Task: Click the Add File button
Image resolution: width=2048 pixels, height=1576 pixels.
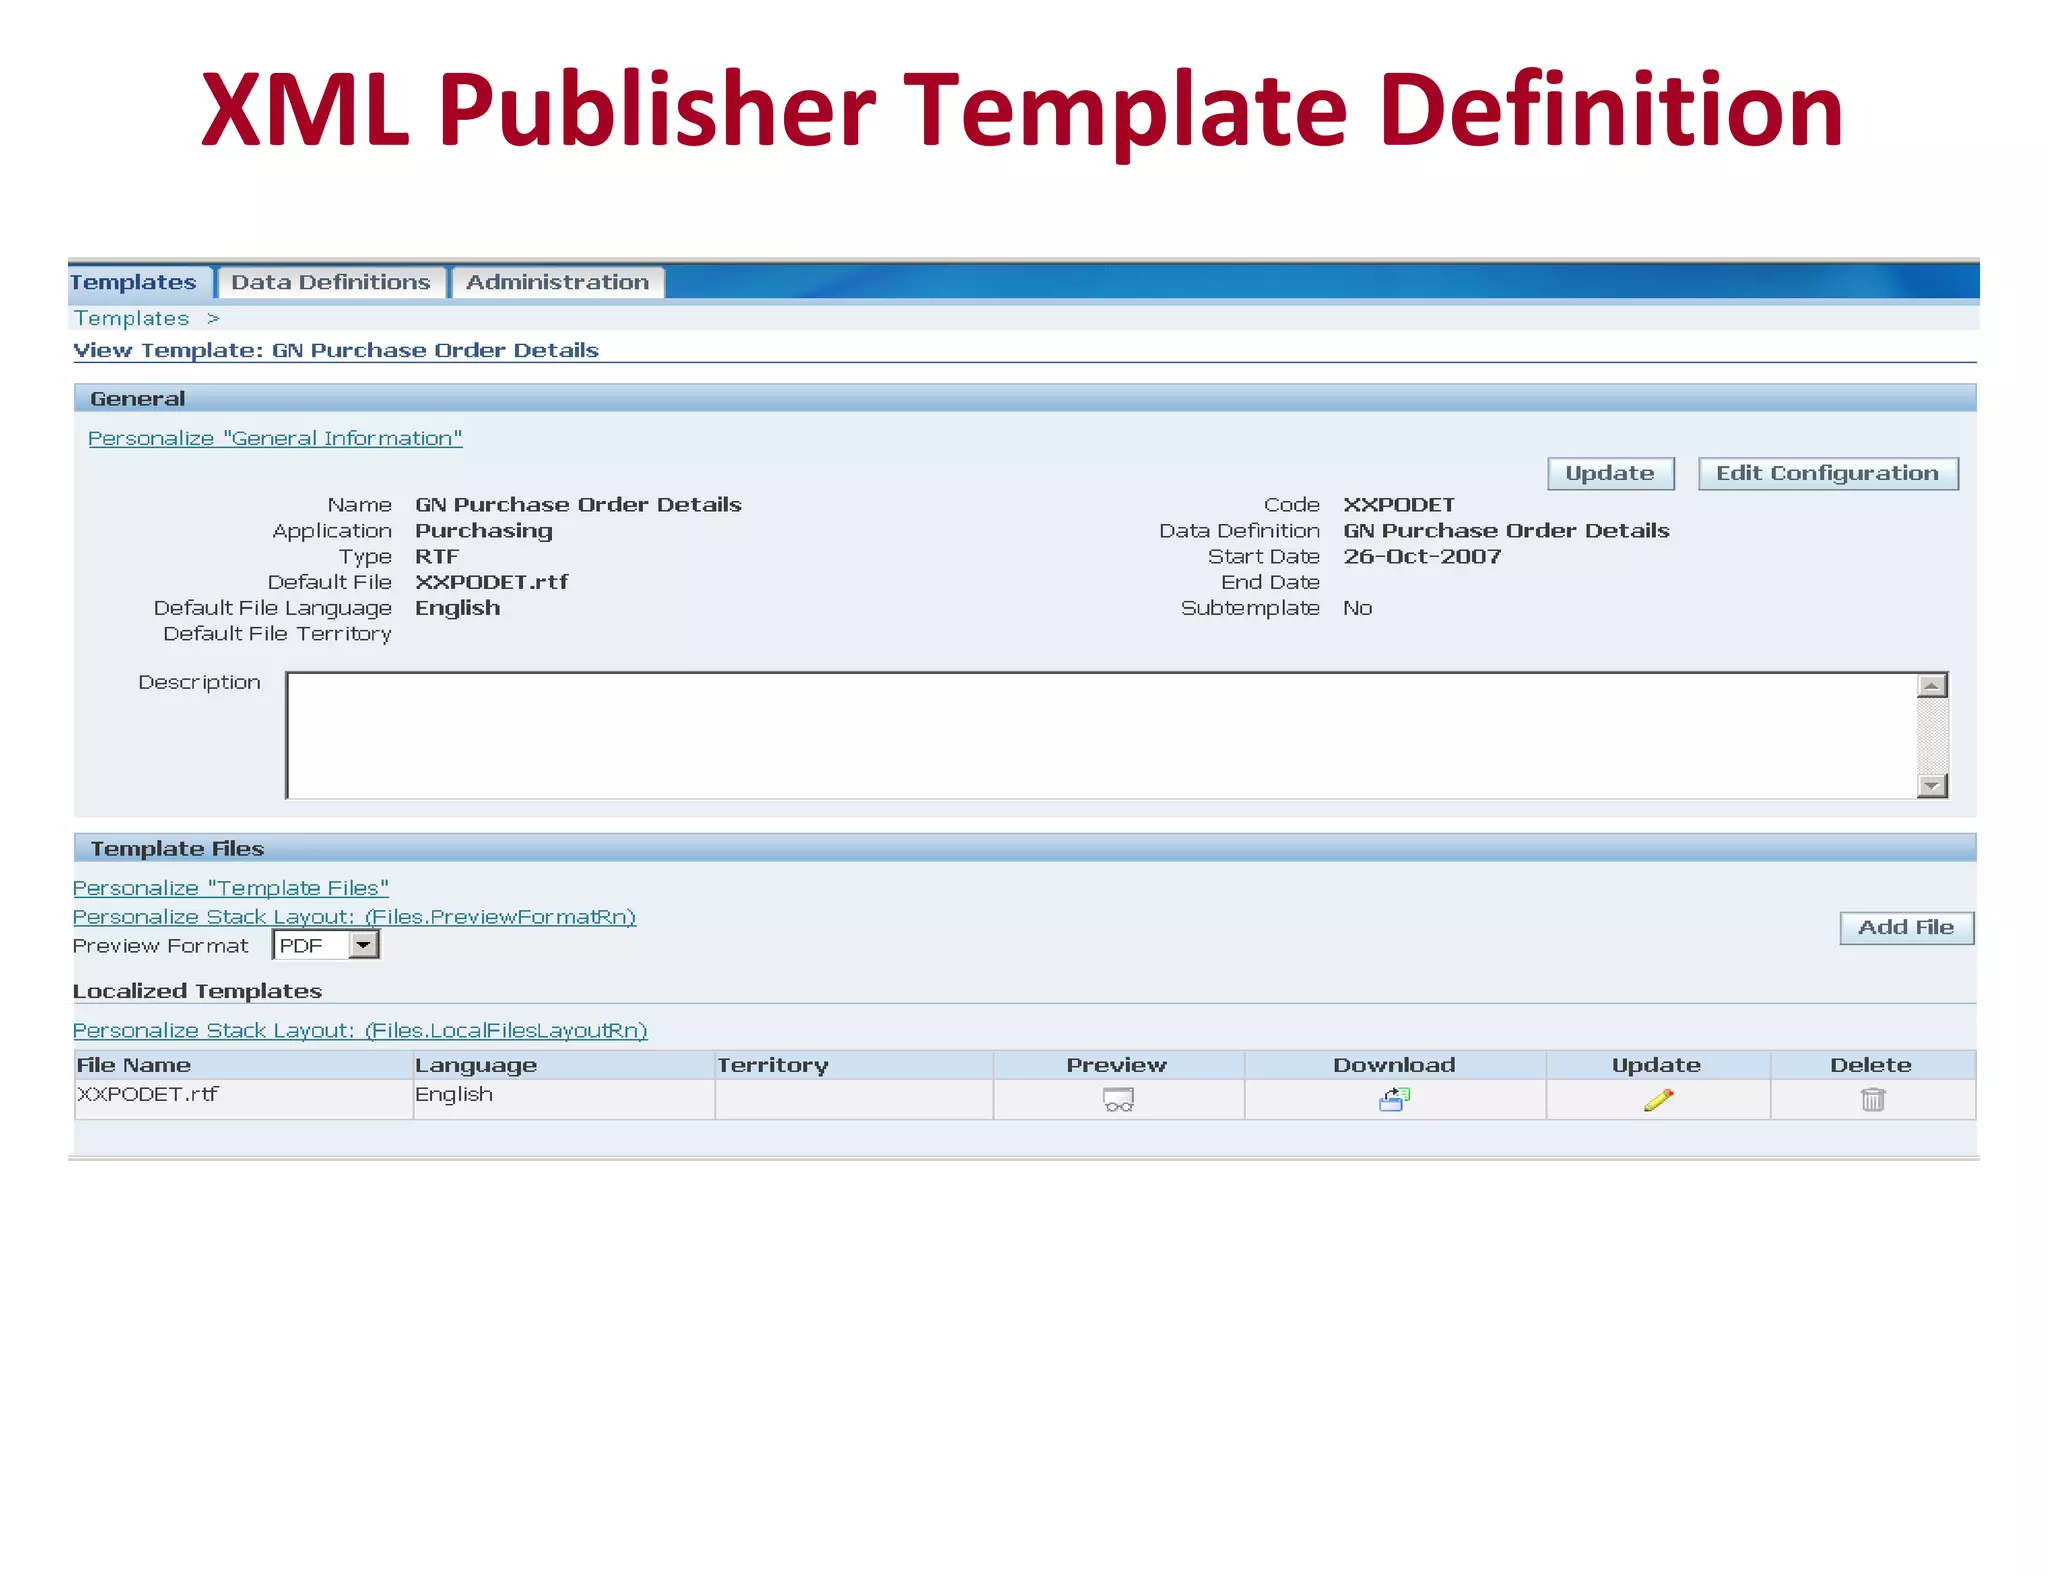Action: point(1905,928)
